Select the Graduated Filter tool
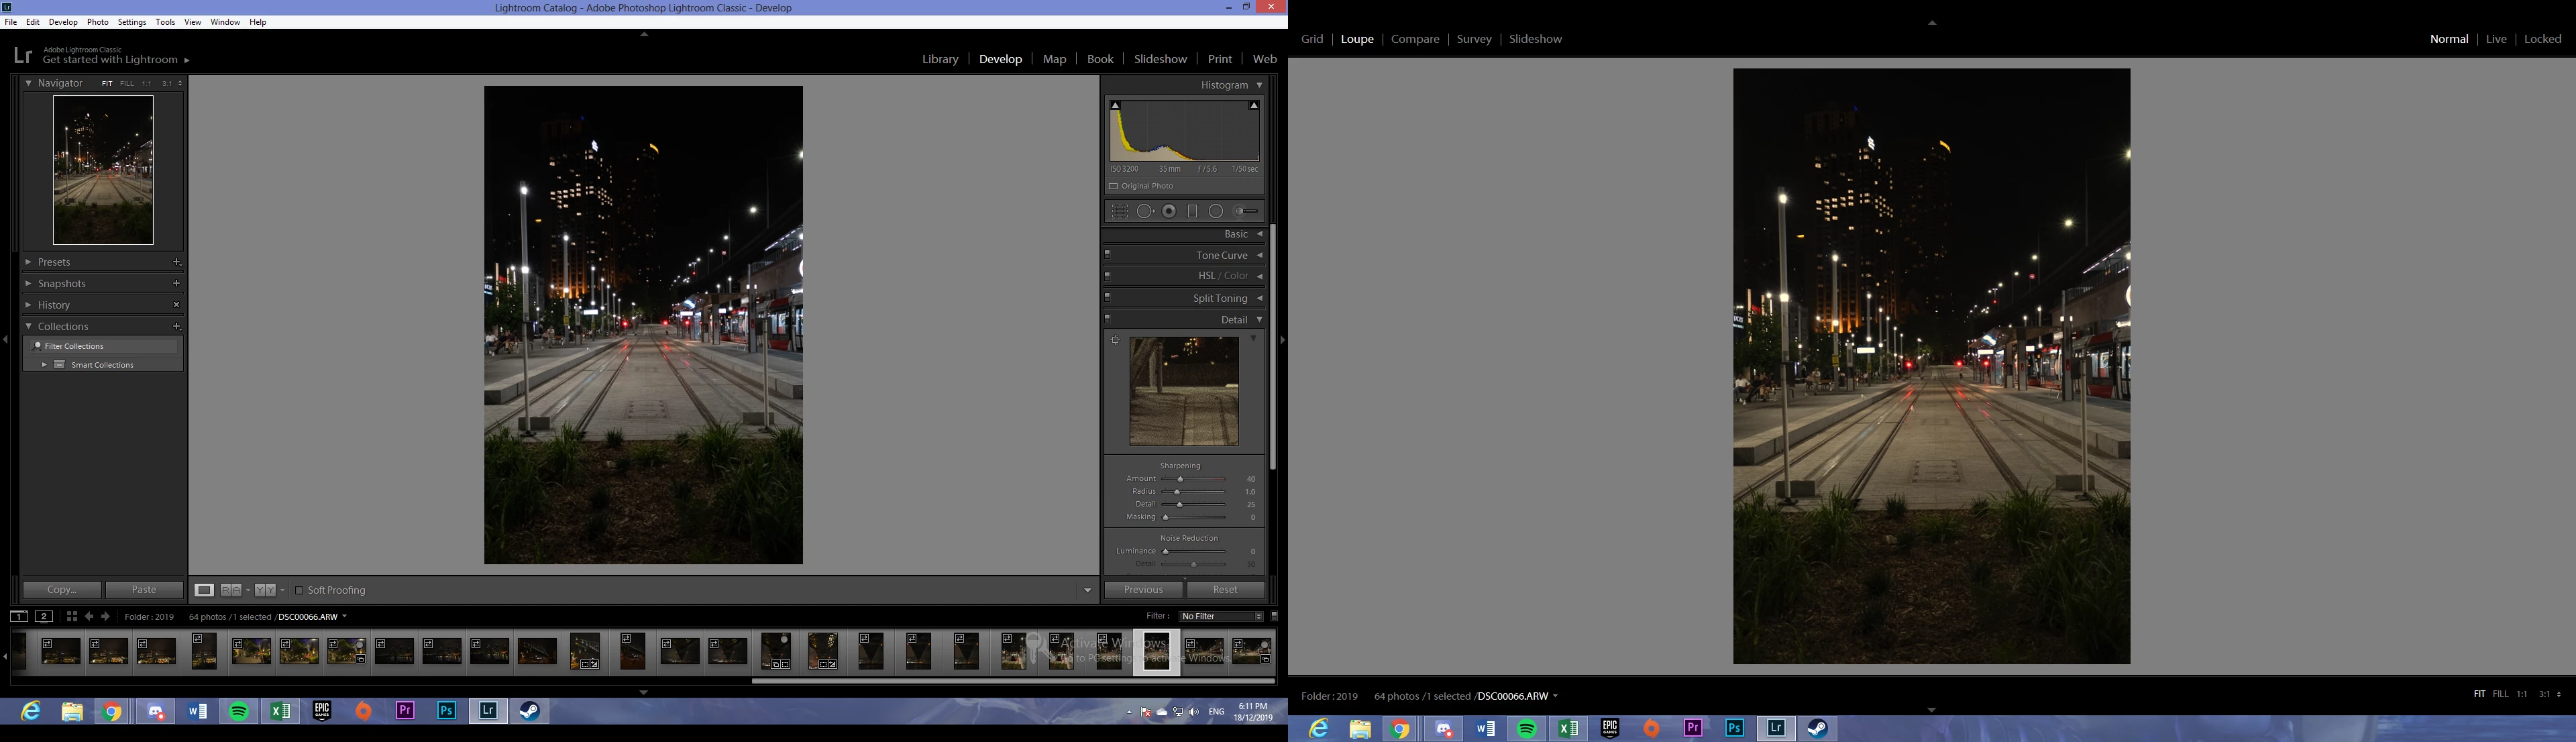This screenshot has height=742, width=2576. (x=1192, y=211)
